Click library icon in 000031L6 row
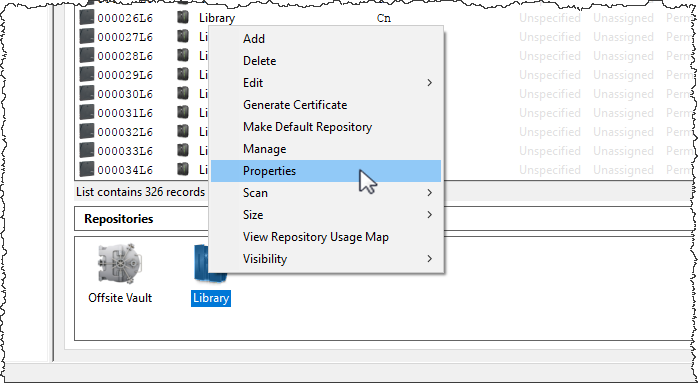The image size is (698, 383). 183,113
